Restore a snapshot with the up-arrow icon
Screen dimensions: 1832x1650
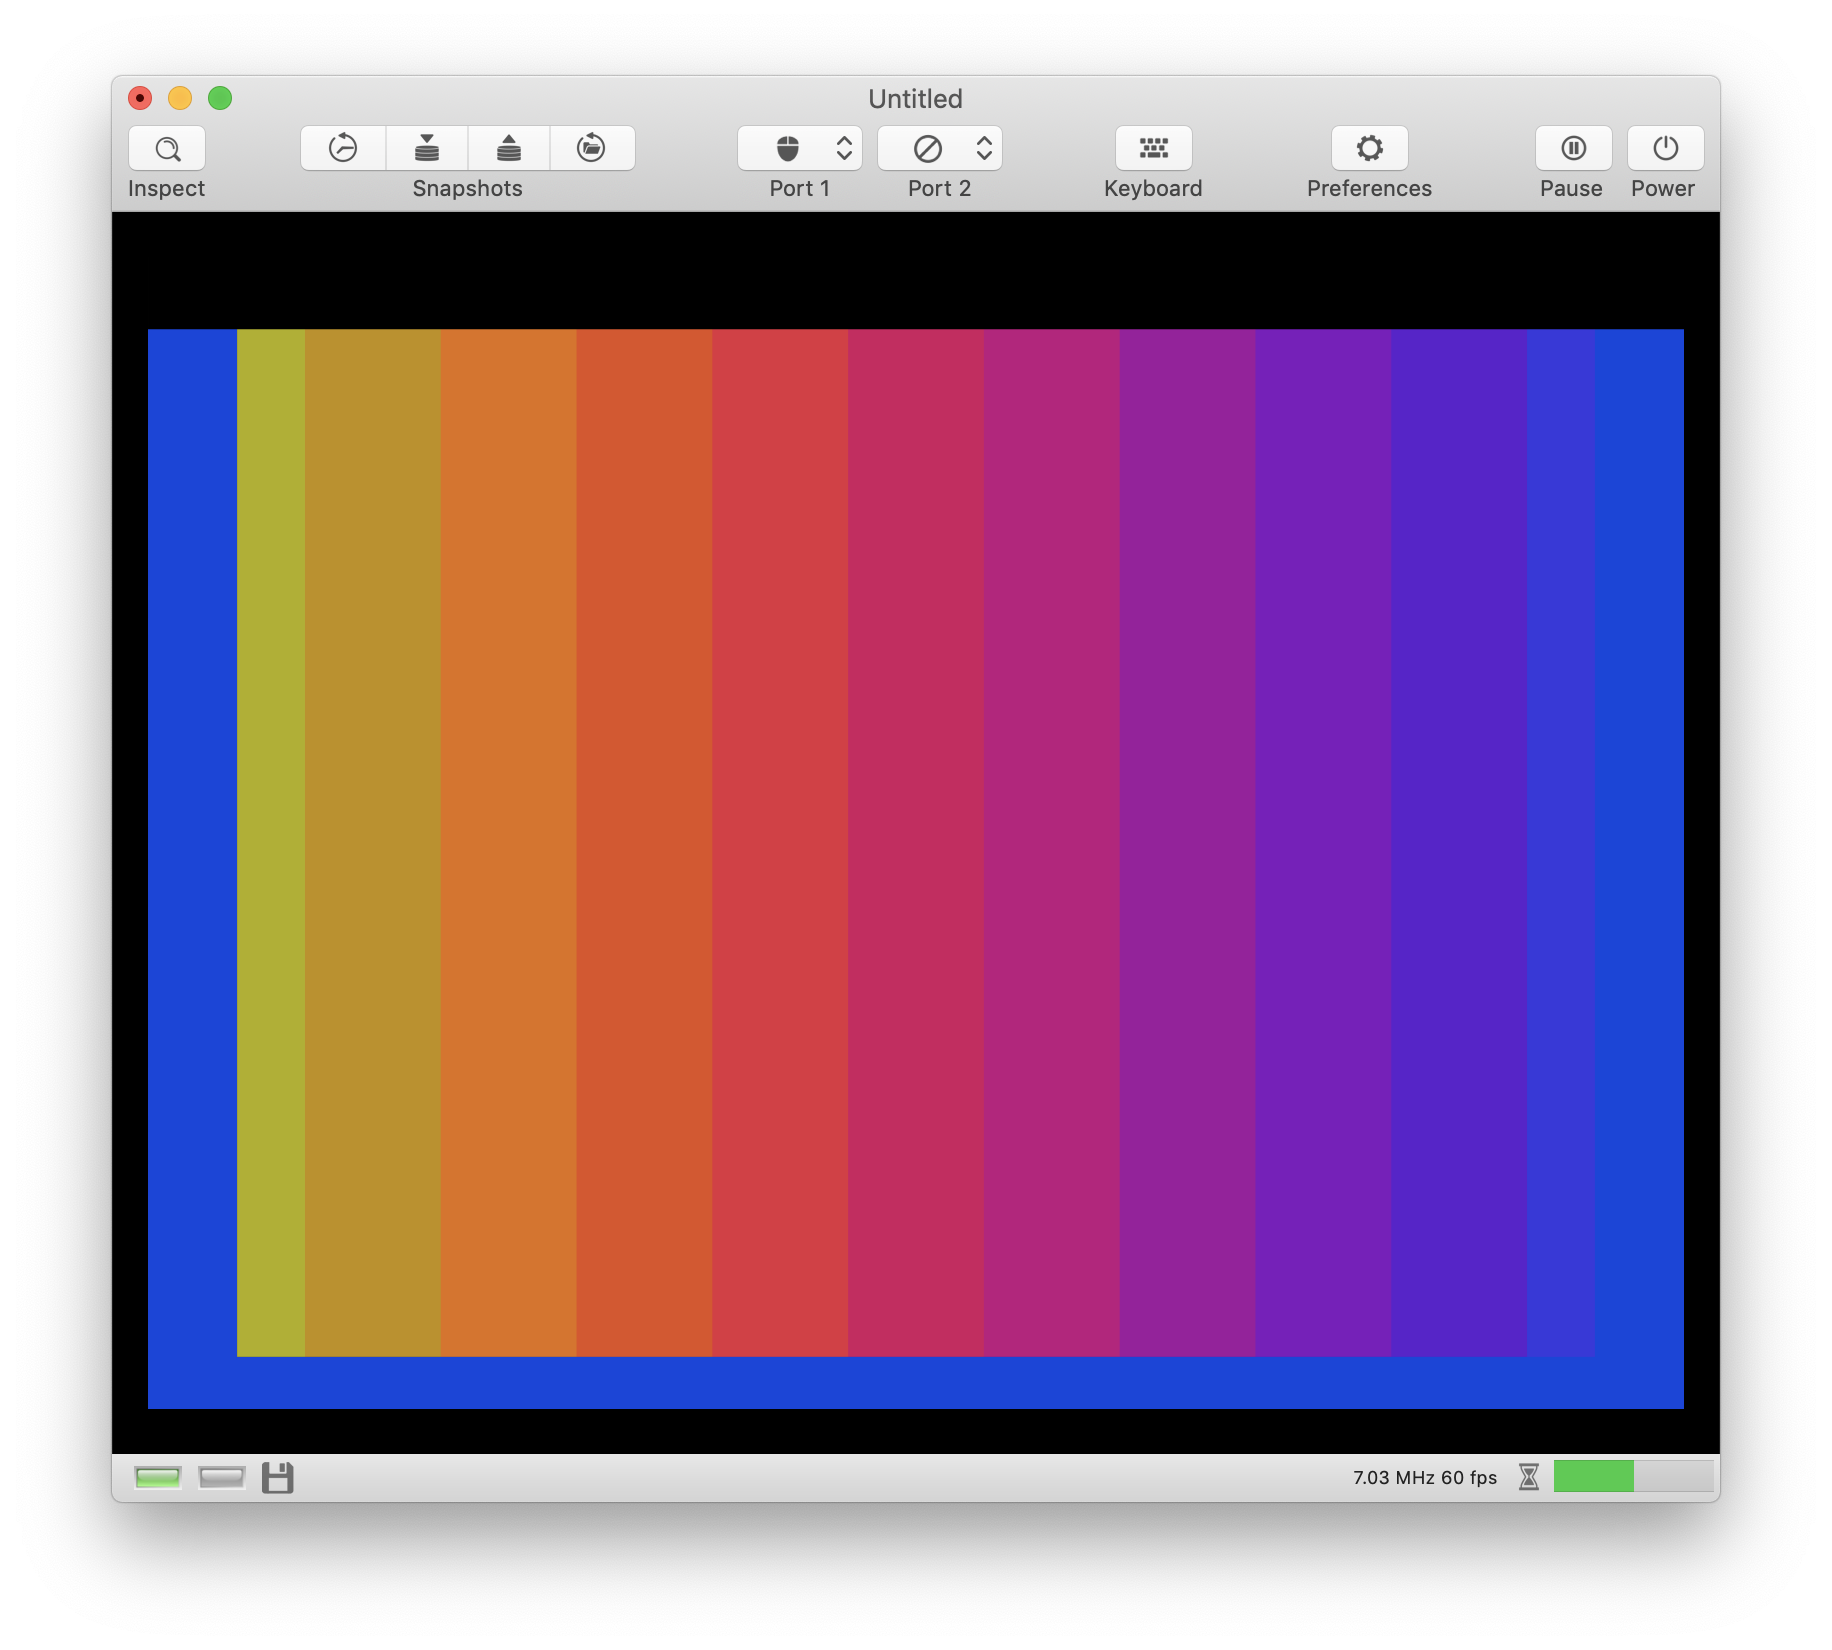[509, 148]
